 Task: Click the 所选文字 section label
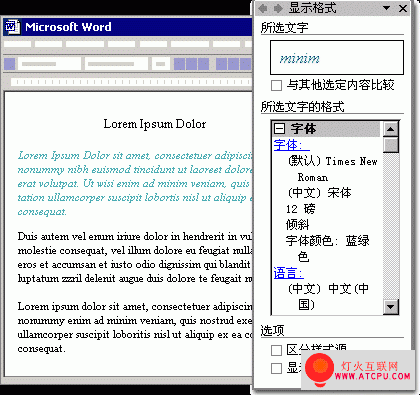pyautogui.click(x=284, y=27)
